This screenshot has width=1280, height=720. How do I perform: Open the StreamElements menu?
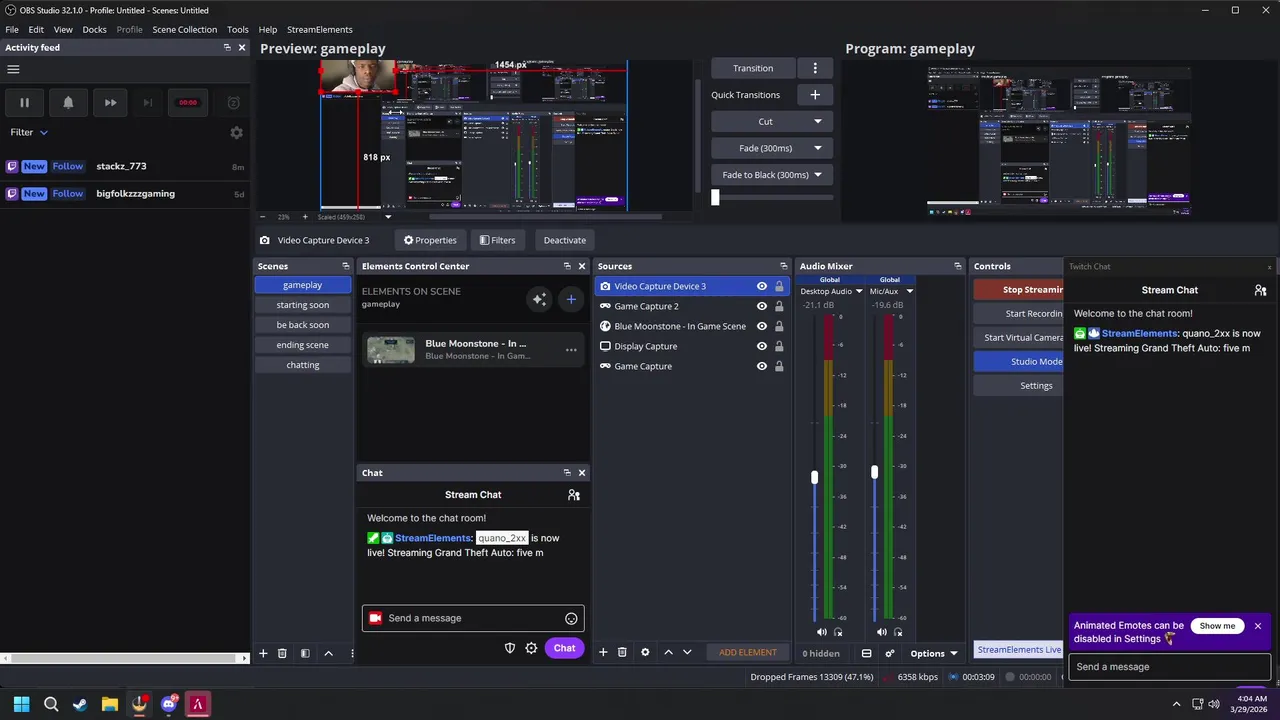tap(320, 30)
